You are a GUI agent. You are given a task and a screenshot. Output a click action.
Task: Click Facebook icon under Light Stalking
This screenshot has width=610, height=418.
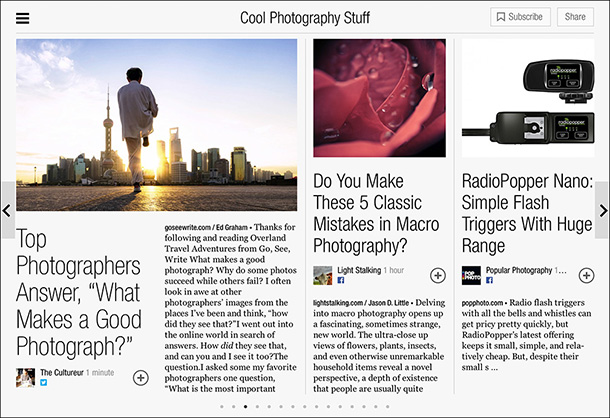tap(341, 280)
